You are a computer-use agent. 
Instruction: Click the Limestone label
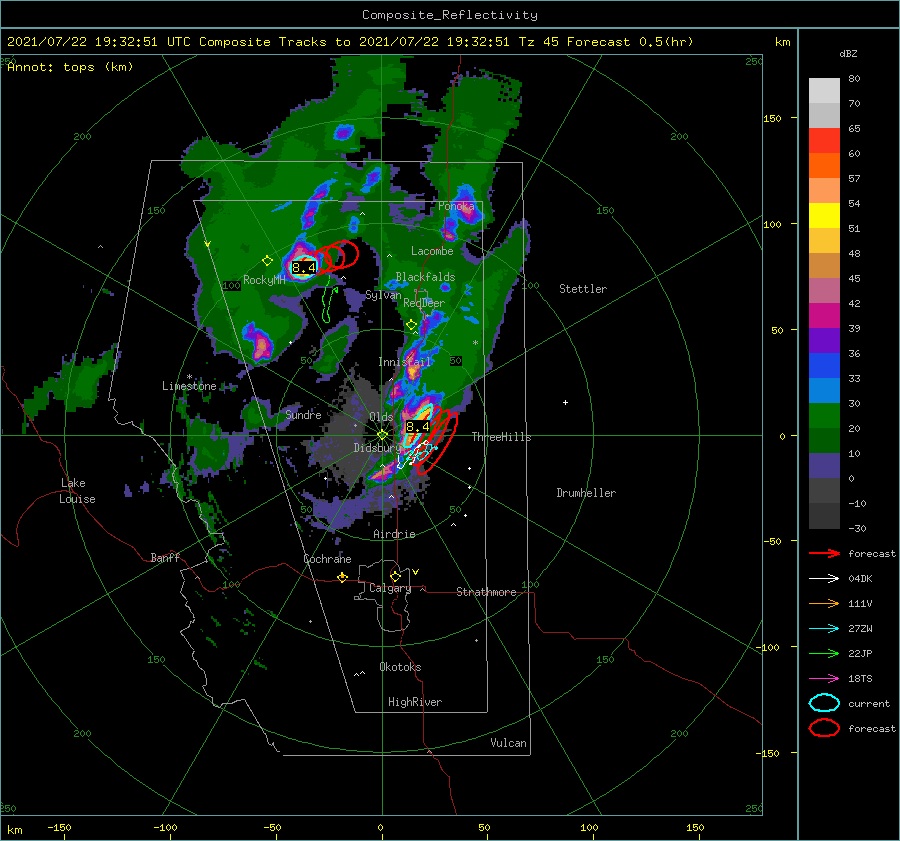point(189,386)
